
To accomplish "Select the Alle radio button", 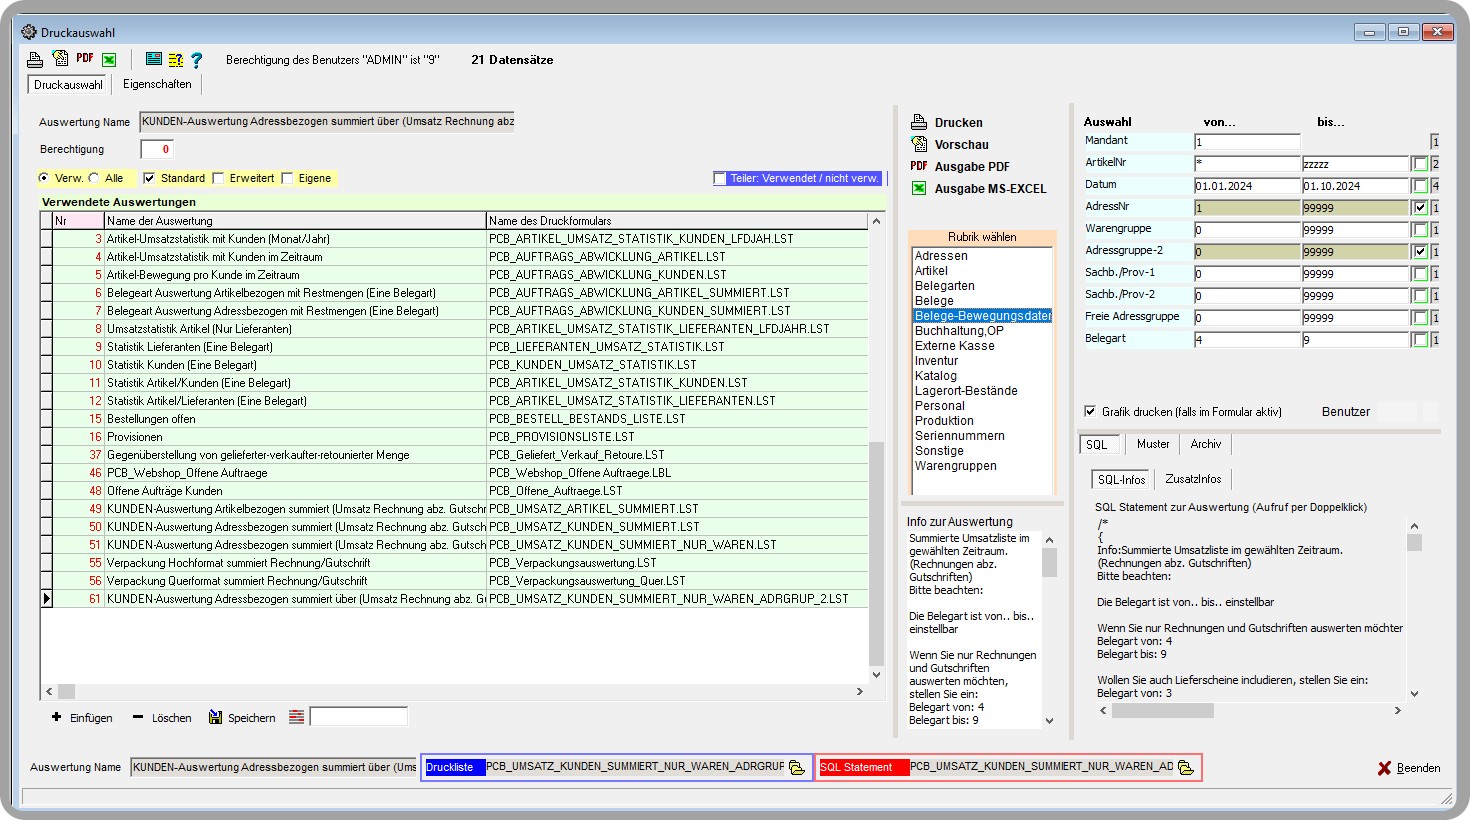I will [94, 179].
